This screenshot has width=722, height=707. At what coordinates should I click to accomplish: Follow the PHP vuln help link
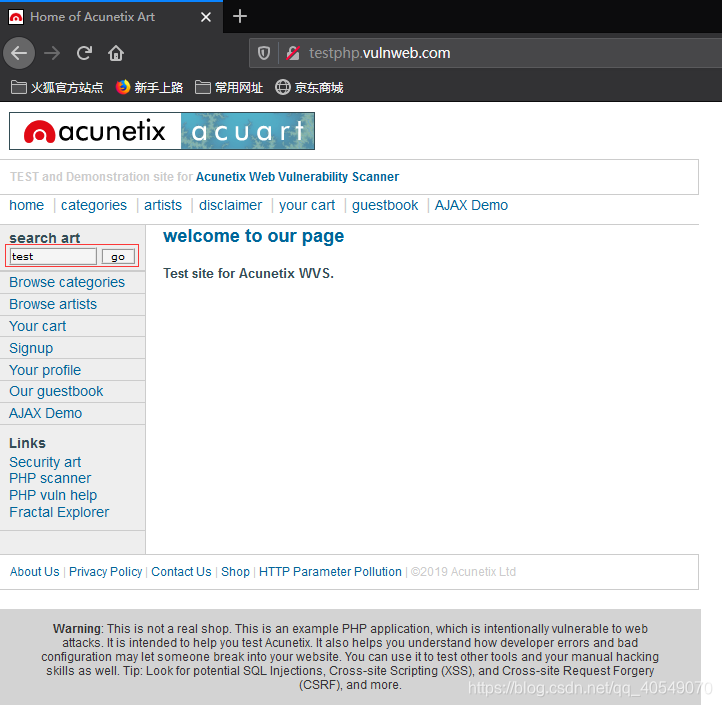click(53, 496)
